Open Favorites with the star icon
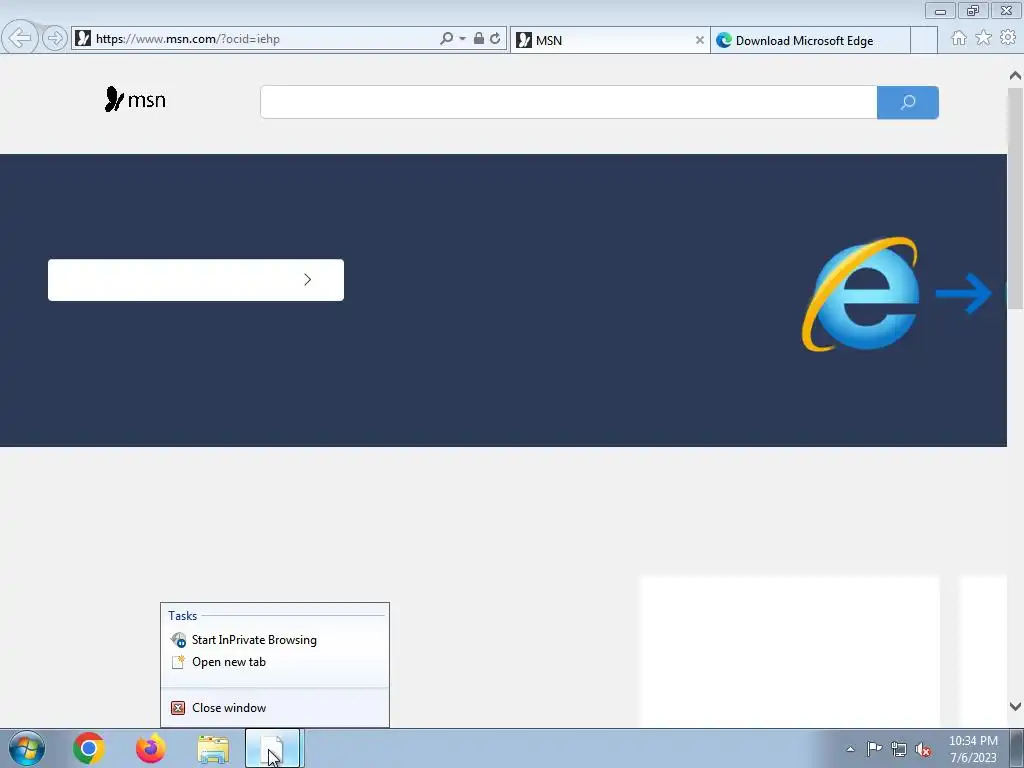 (x=984, y=39)
